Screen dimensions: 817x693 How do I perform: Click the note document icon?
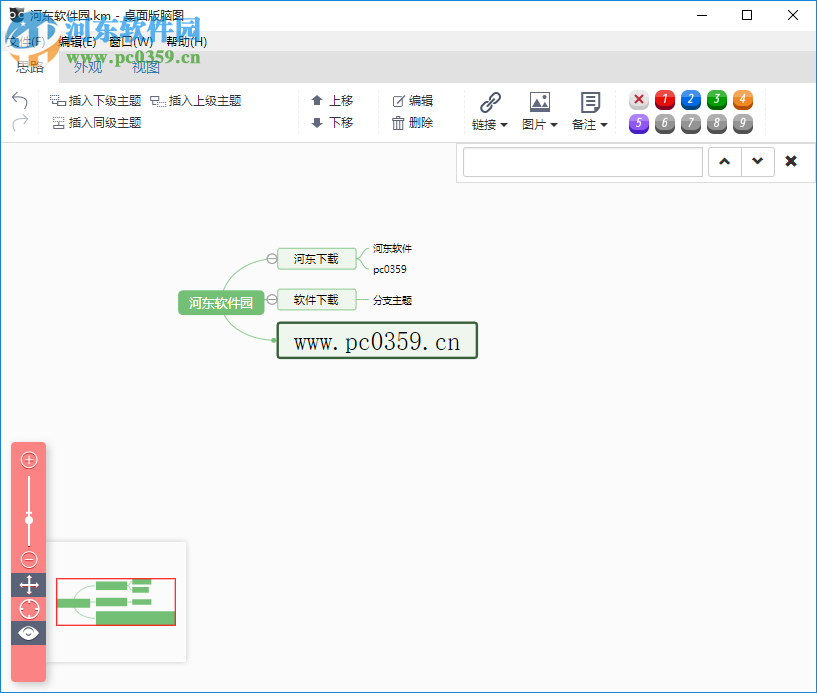[x=590, y=102]
